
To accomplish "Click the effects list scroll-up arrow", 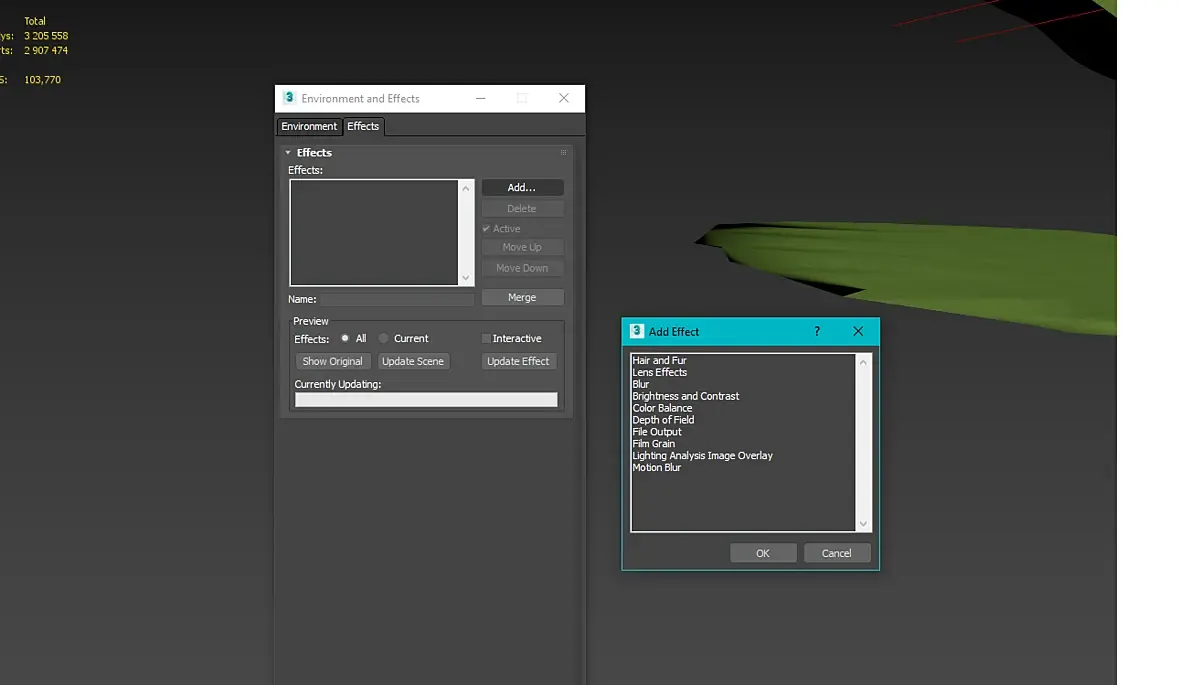I will (466, 188).
